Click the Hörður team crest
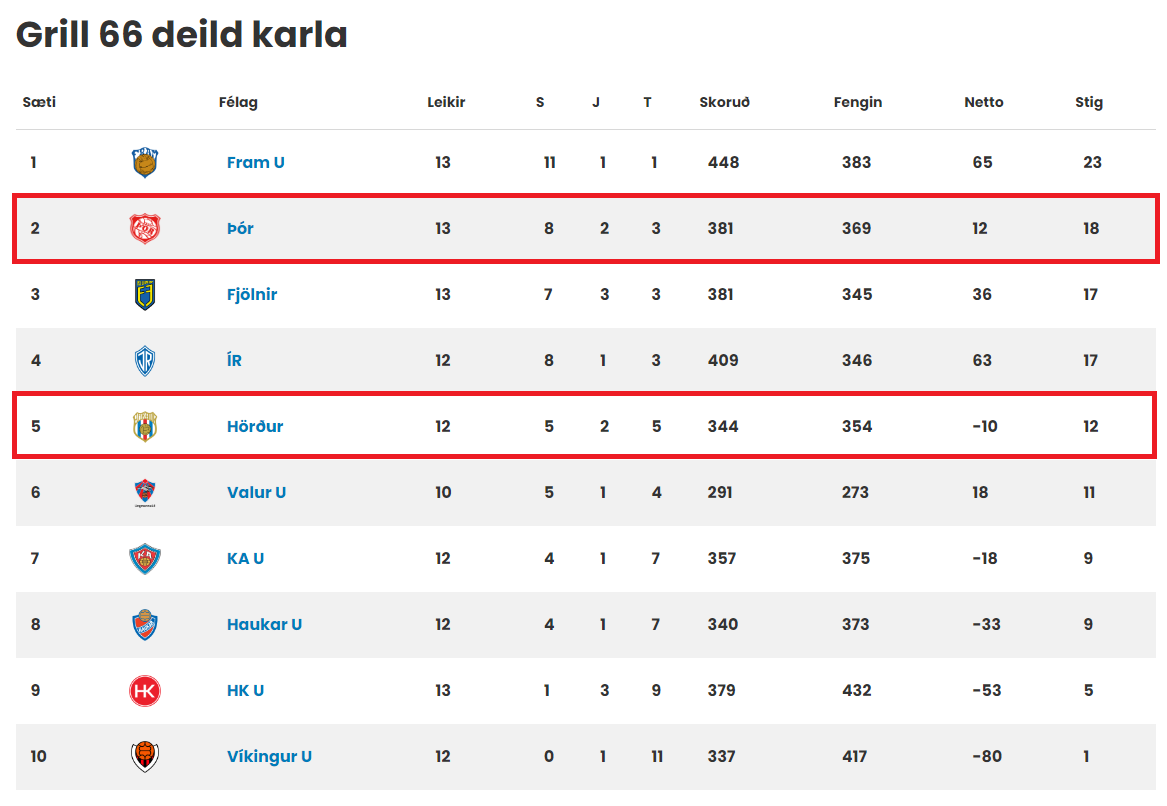1167x806 pixels. pos(145,426)
